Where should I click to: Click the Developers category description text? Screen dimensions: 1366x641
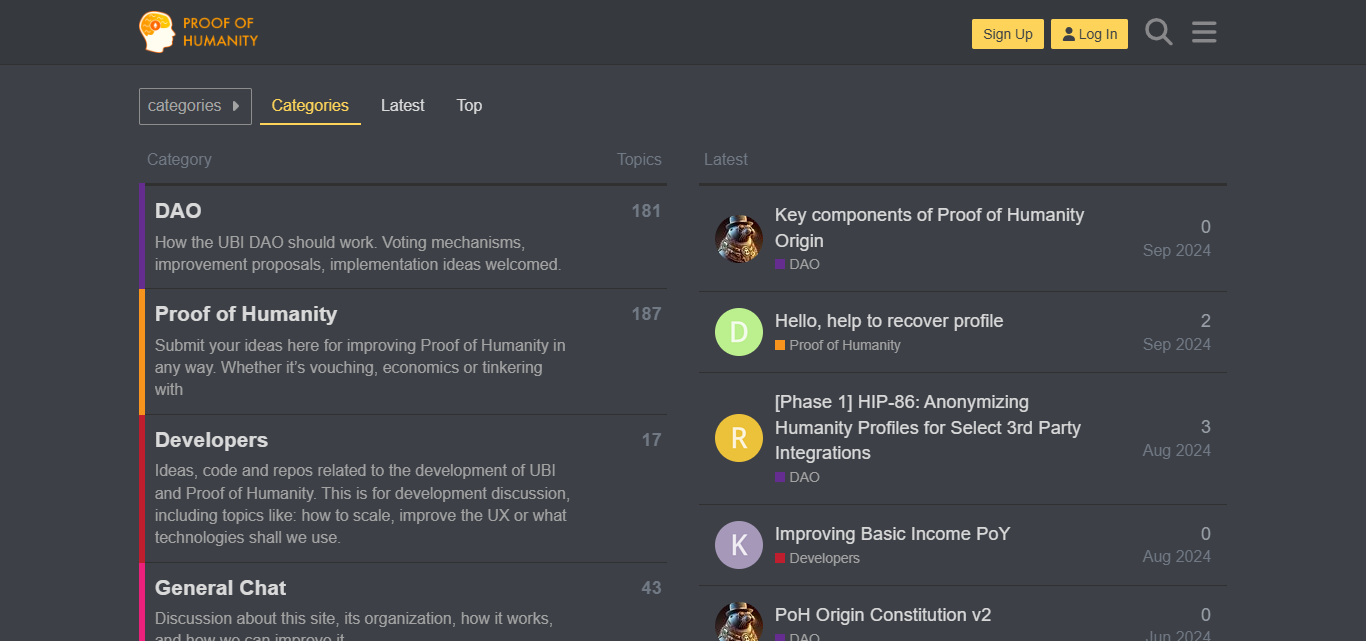pyautogui.click(x=362, y=504)
